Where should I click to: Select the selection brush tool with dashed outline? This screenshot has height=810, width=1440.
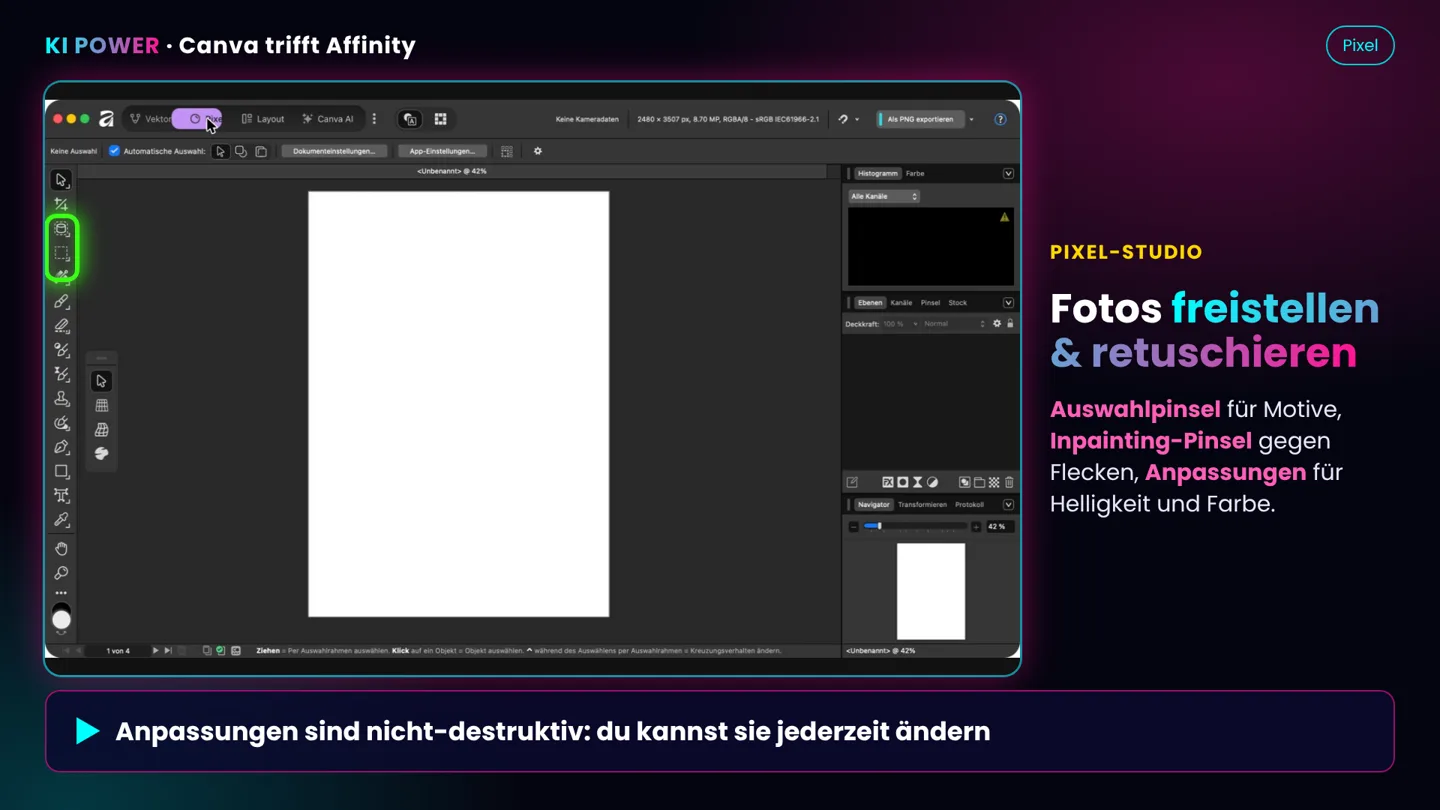(x=61, y=229)
